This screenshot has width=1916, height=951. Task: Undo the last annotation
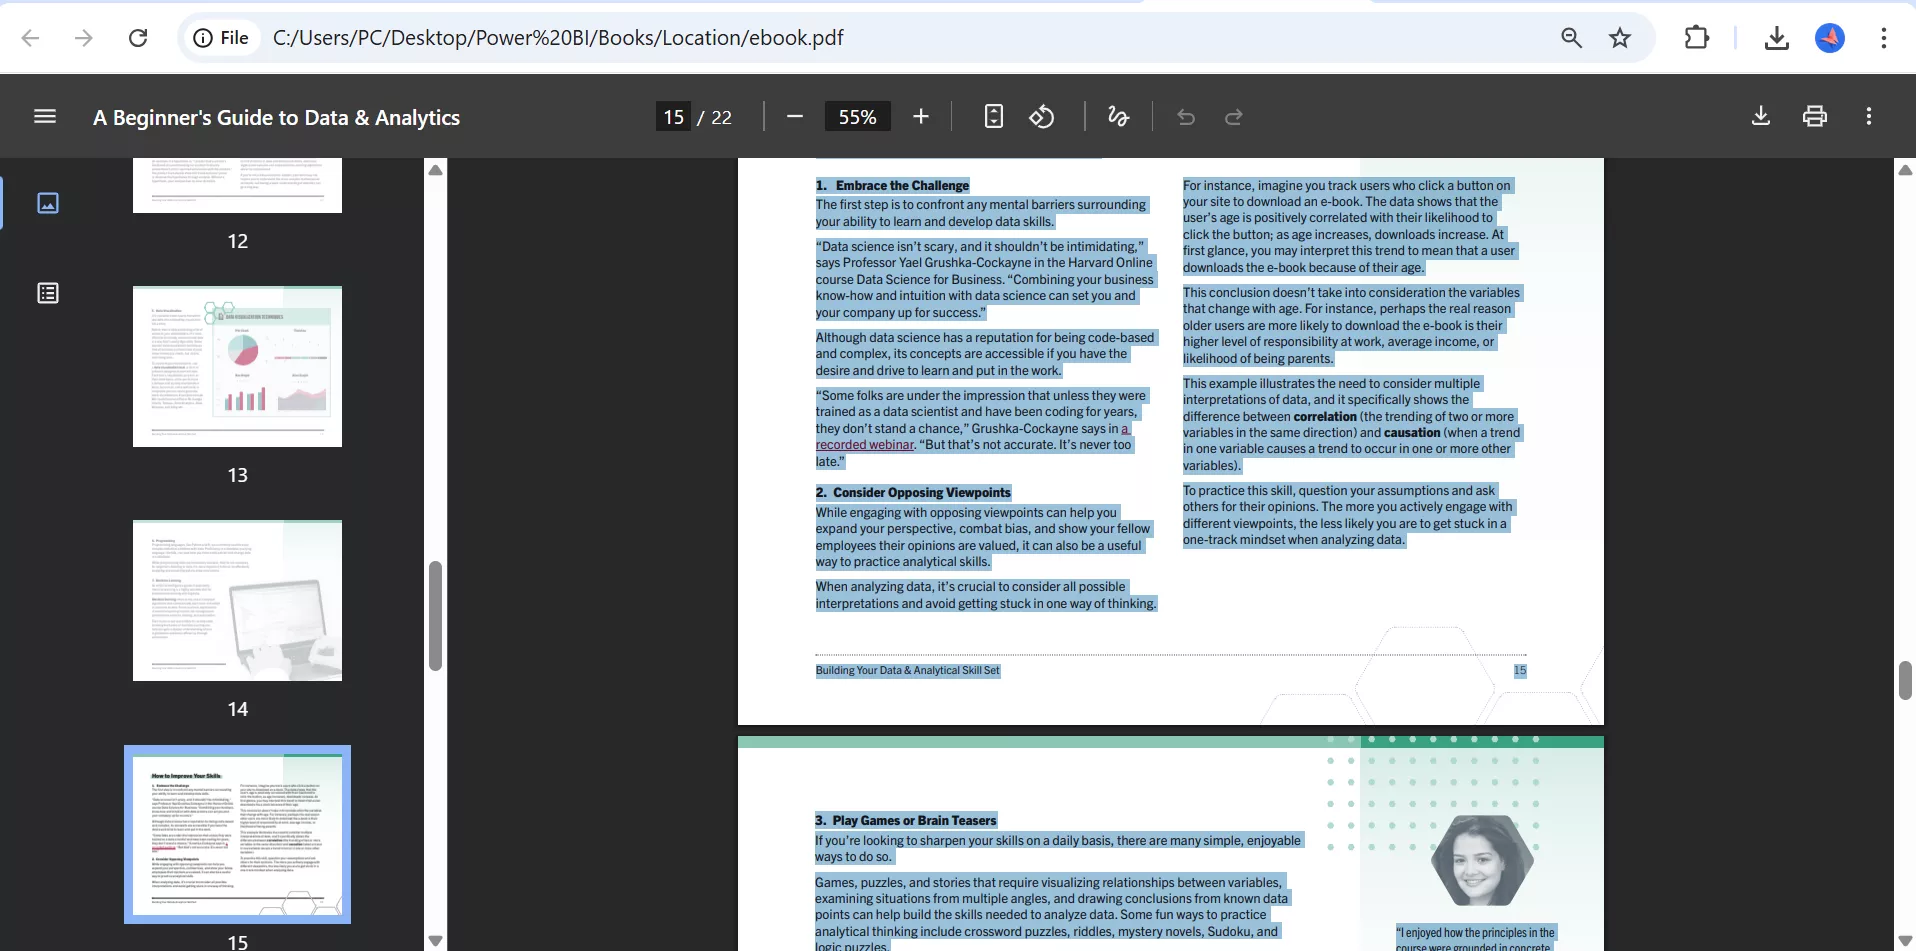pyautogui.click(x=1186, y=117)
